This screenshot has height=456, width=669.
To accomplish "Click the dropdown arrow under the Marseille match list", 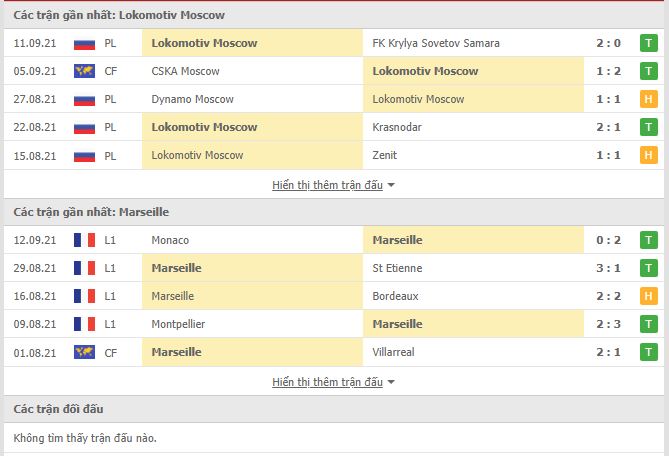I will [391, 382].
